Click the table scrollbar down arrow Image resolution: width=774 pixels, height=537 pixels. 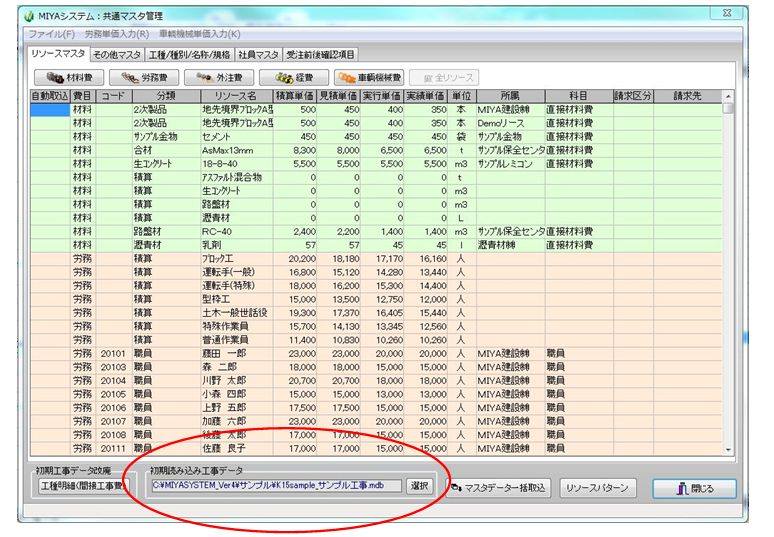point(728,450)
